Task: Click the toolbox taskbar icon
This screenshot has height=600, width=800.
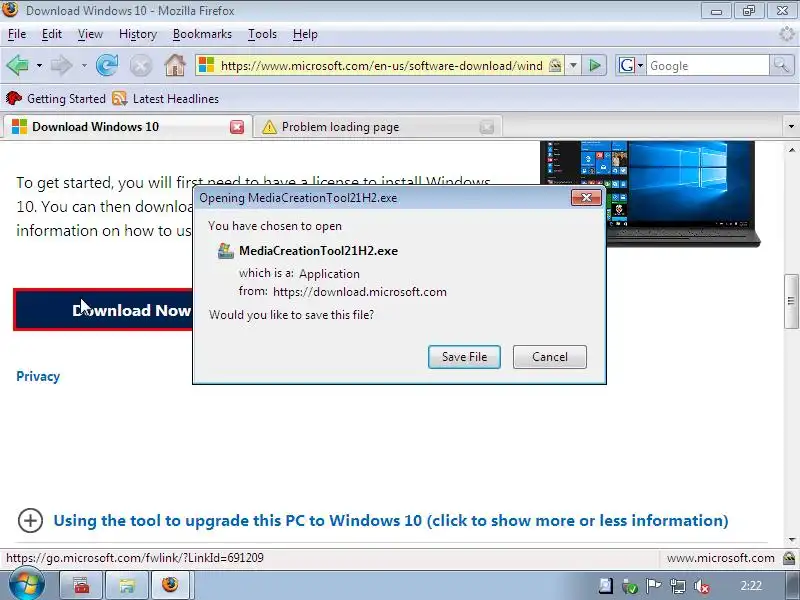Action: click(81, 585)
